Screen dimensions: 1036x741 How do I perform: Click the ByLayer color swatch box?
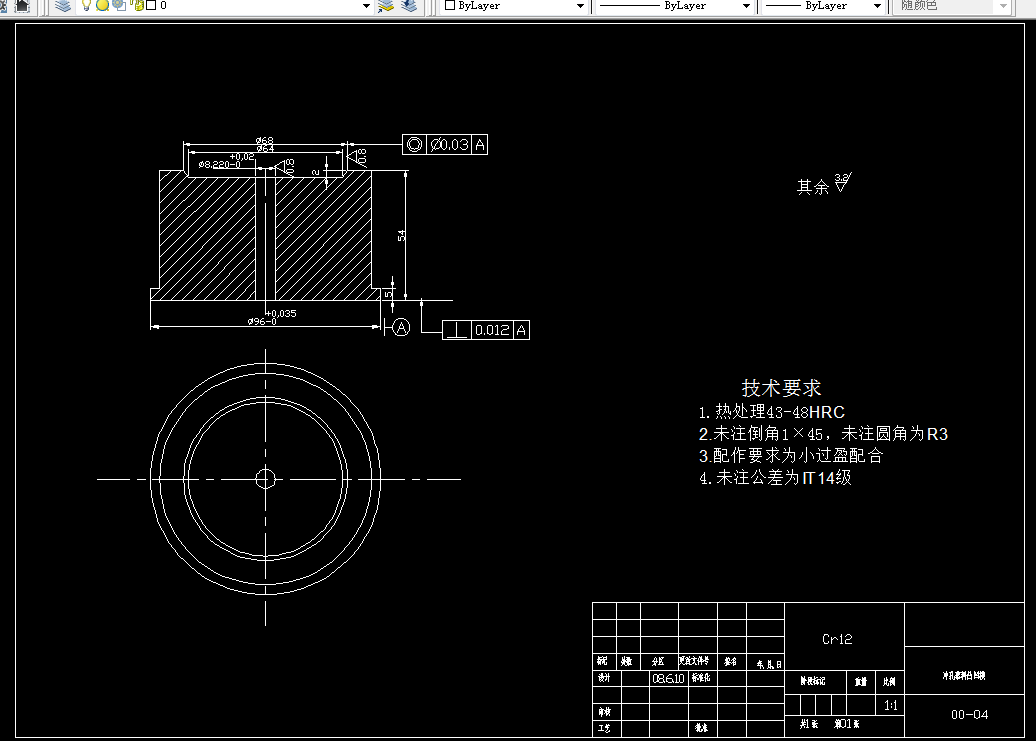tap(450, 5)
